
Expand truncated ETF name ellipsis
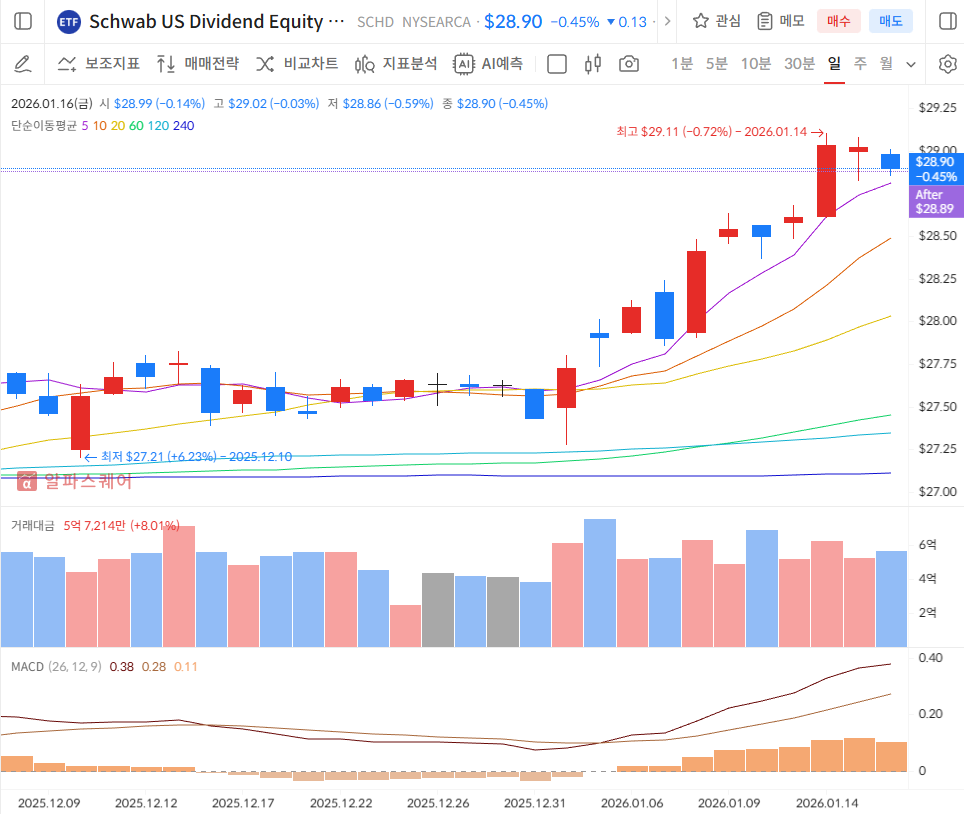point(336,21)
